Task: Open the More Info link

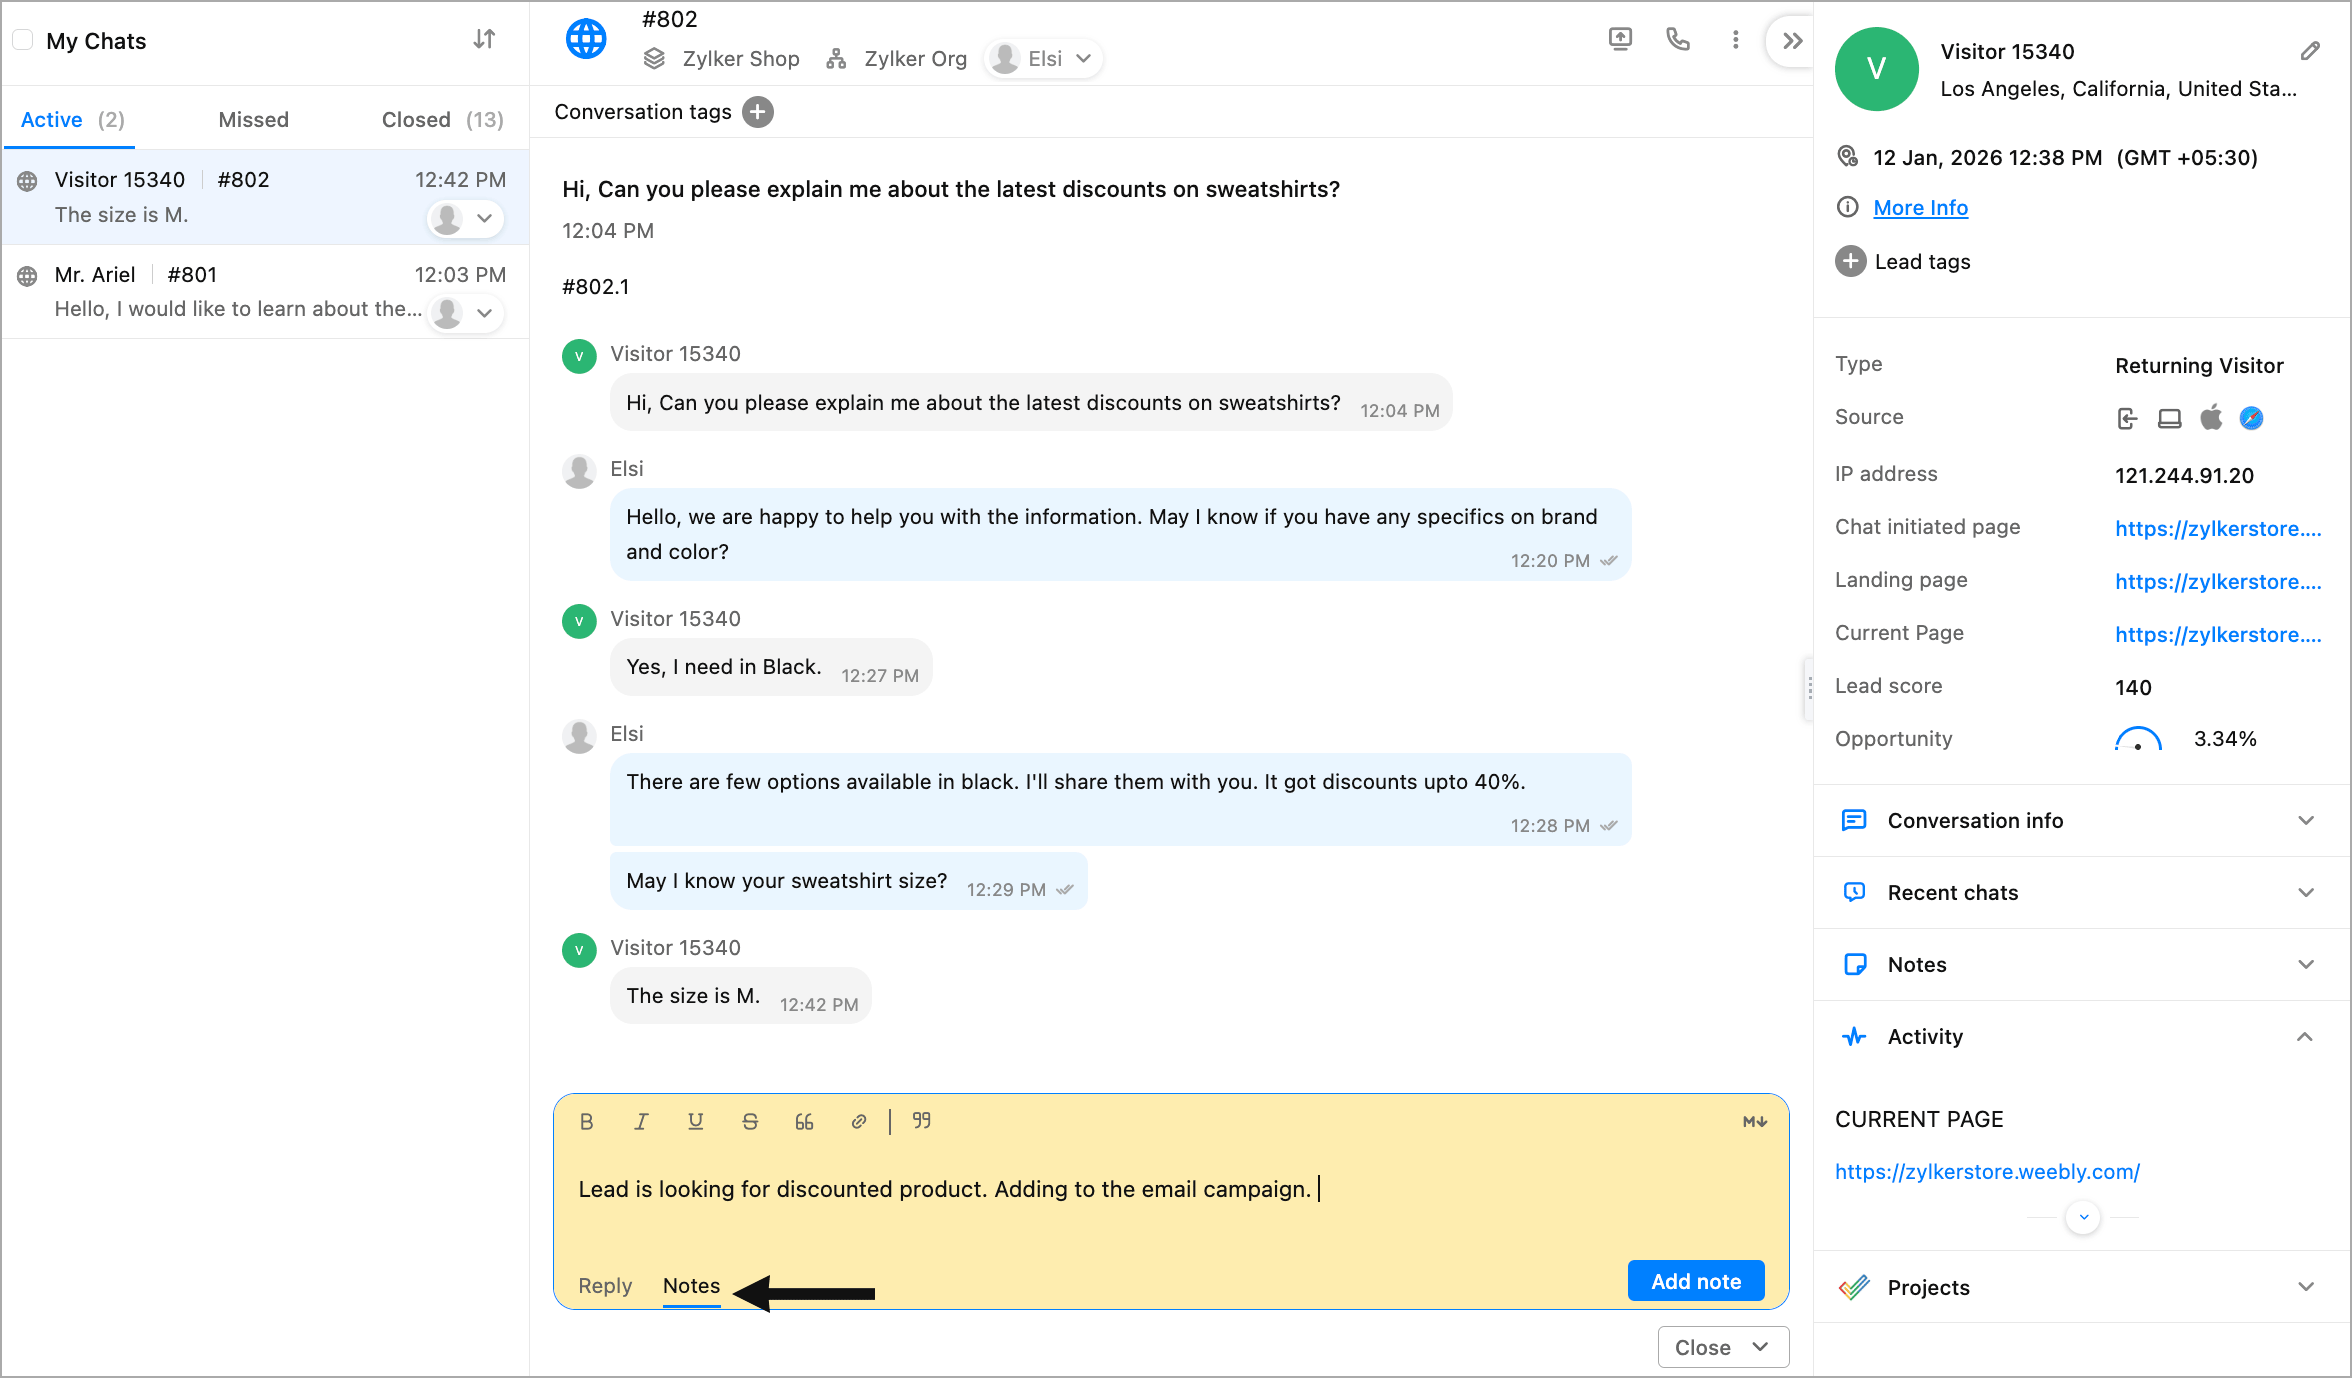Action: pyautogui.click(x=1920, y=208)
